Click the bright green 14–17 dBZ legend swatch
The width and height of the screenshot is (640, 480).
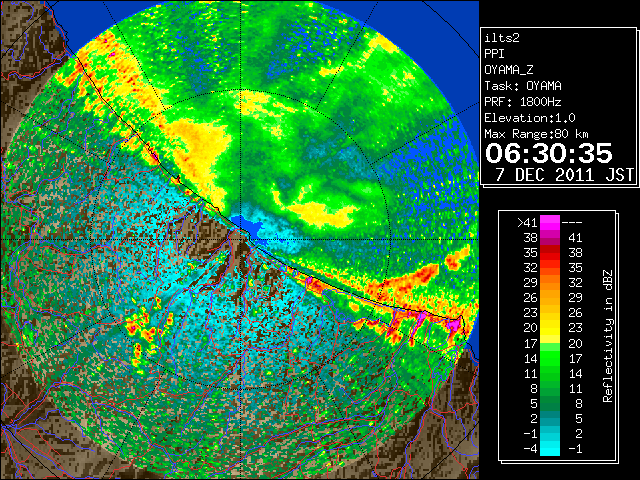pyautogui.click(x=550, y=358)
